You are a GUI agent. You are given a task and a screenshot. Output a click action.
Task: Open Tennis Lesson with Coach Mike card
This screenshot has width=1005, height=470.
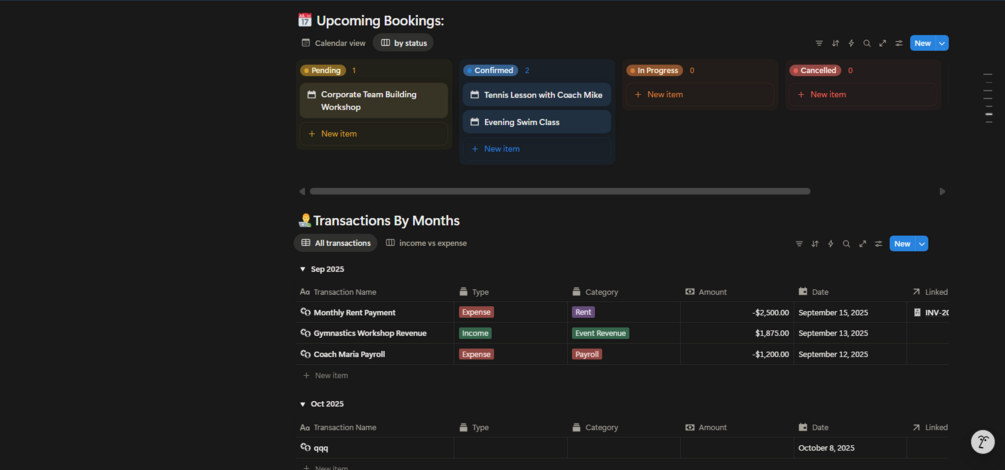[542, 95]
